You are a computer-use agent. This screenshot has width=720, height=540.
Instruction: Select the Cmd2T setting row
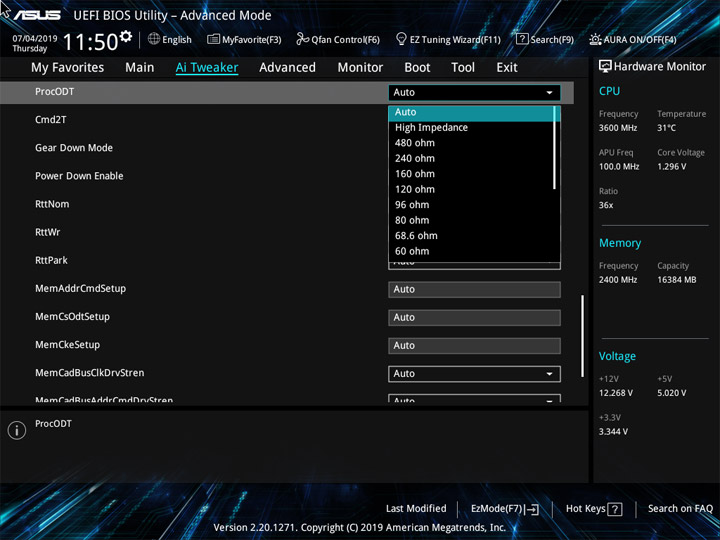(51, 120)
